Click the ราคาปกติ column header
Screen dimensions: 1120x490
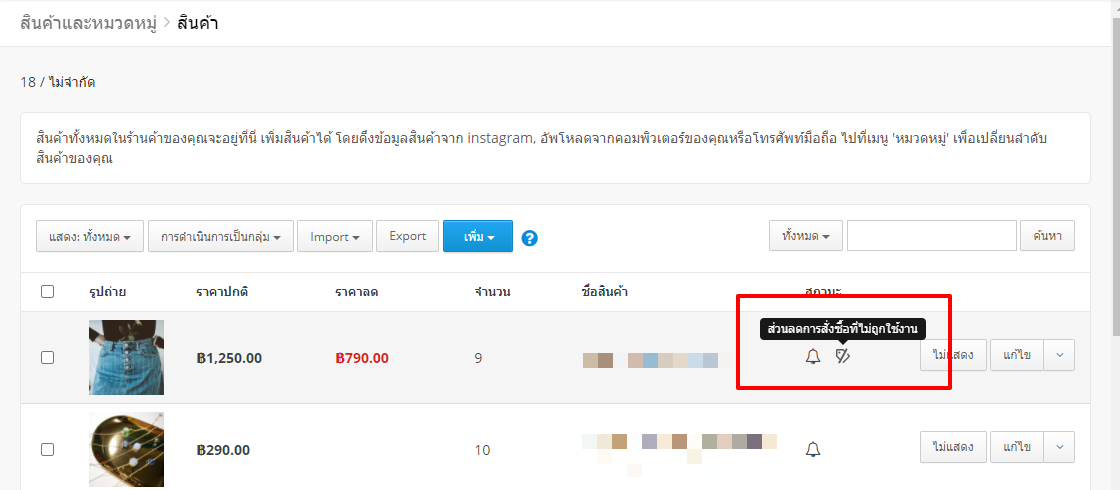coord(222,291)
